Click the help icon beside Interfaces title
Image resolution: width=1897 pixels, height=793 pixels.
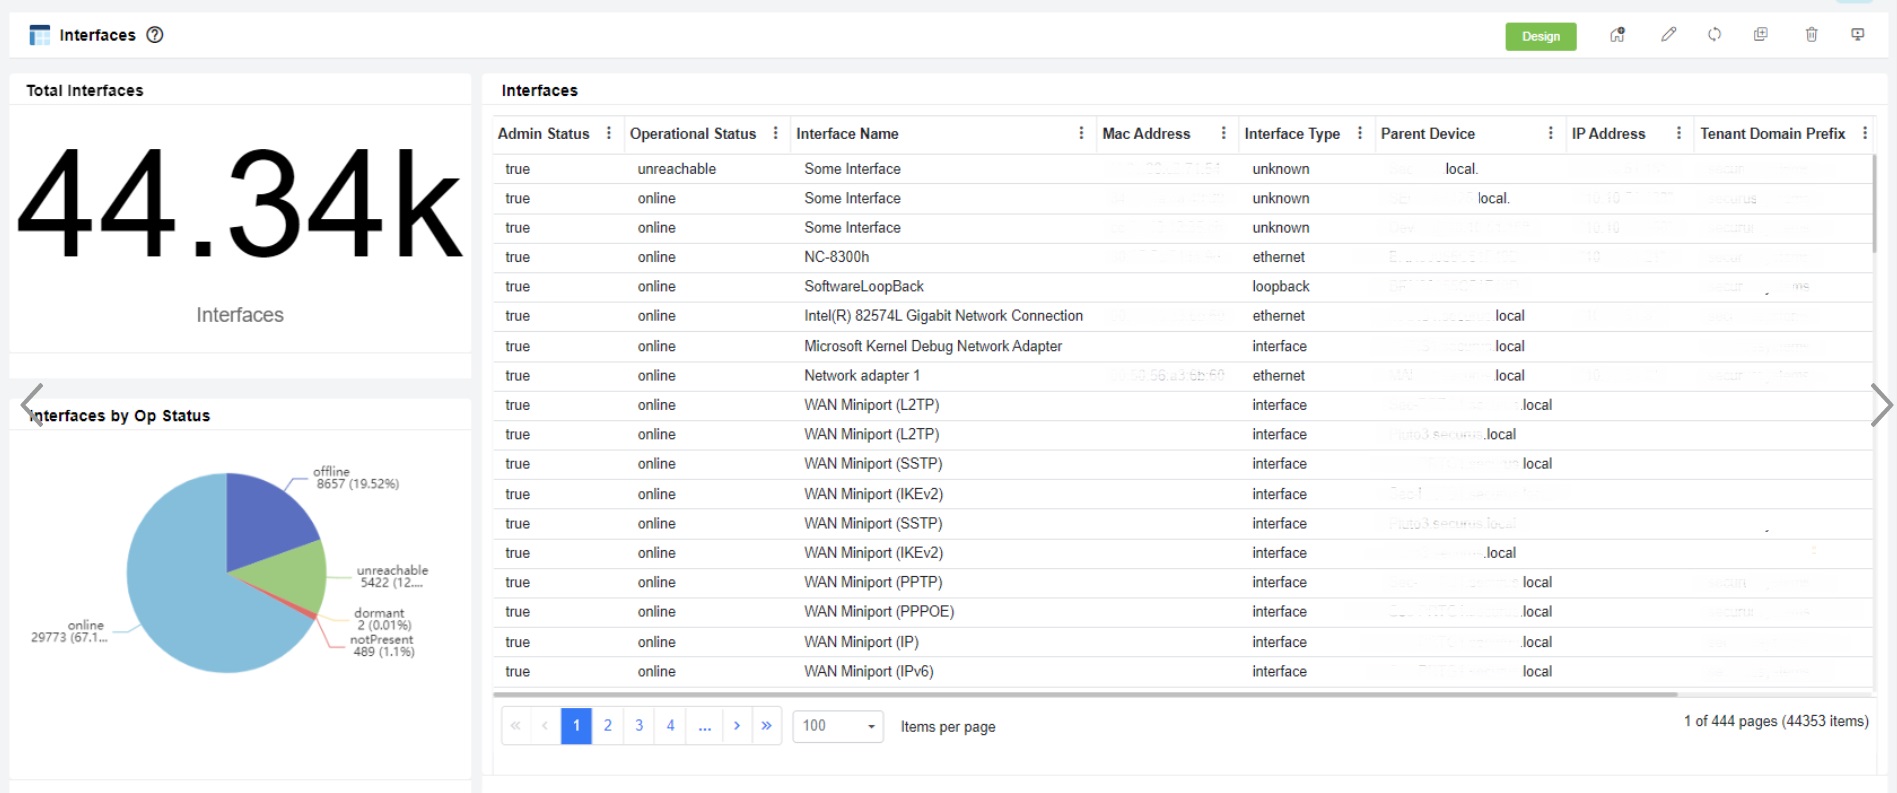pyautogui.click(x=155, y=35)
